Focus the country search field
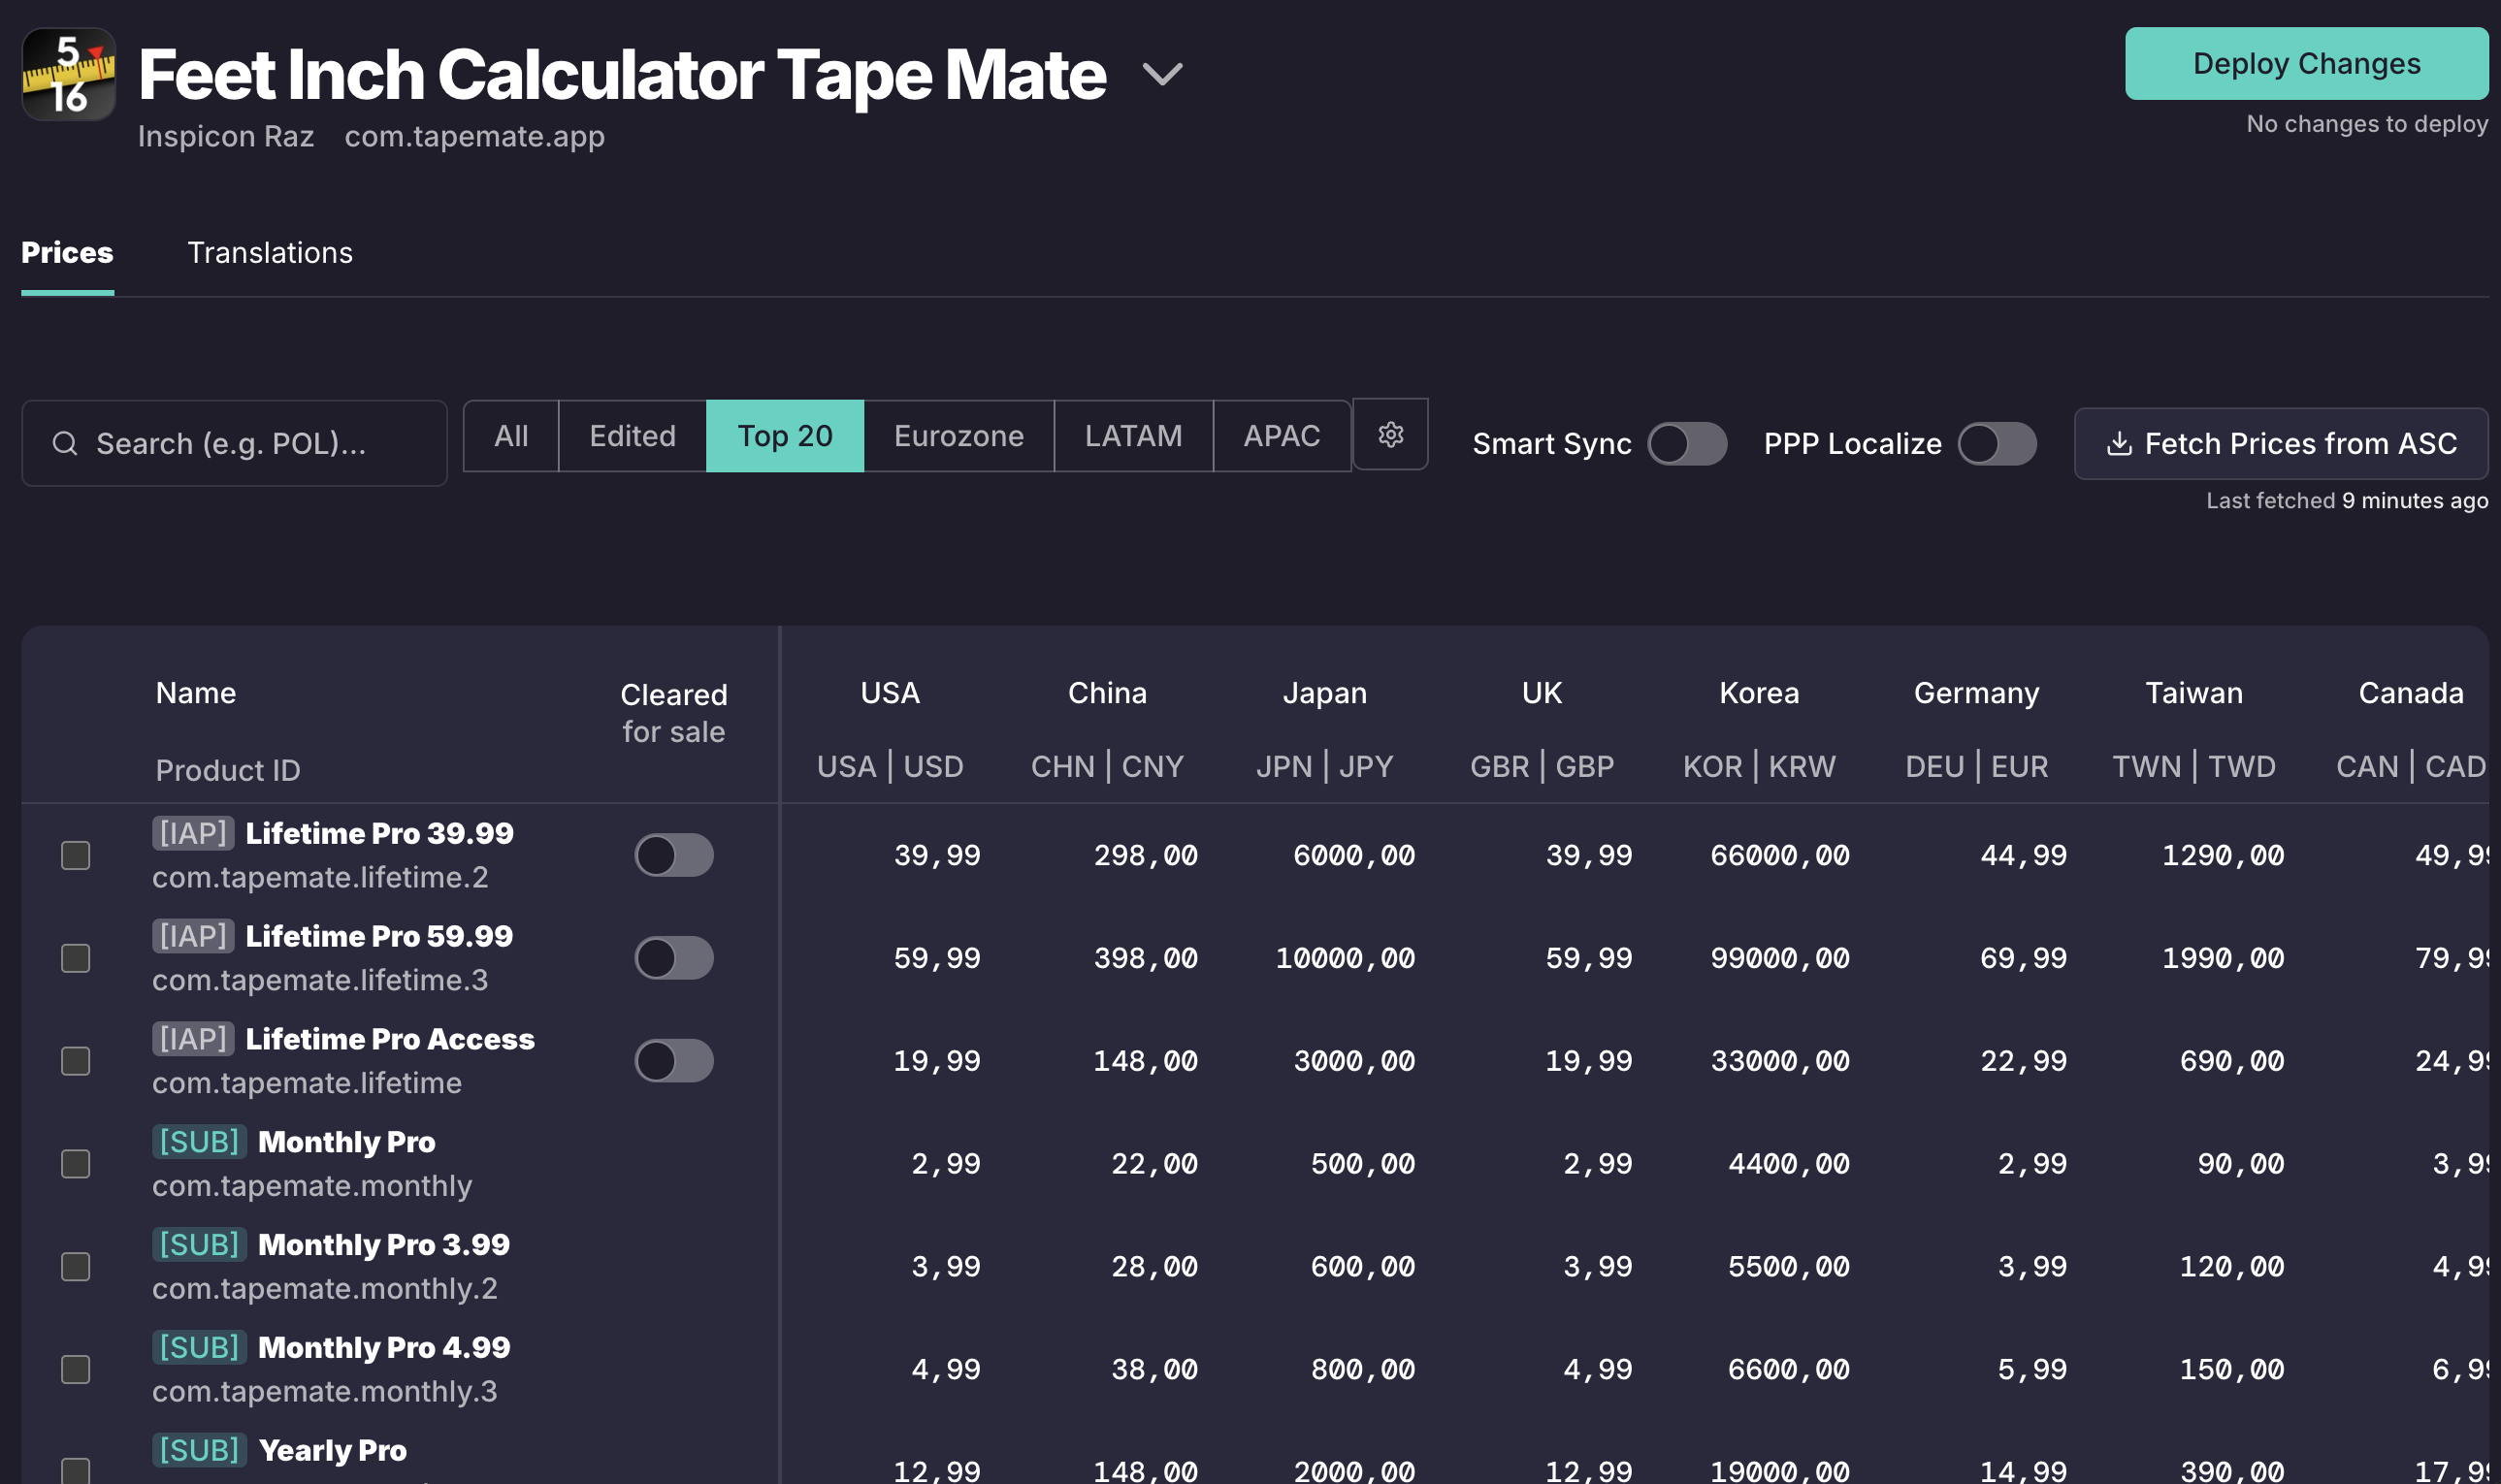Screen dimensions: 2501x1484 click(234, 443)
